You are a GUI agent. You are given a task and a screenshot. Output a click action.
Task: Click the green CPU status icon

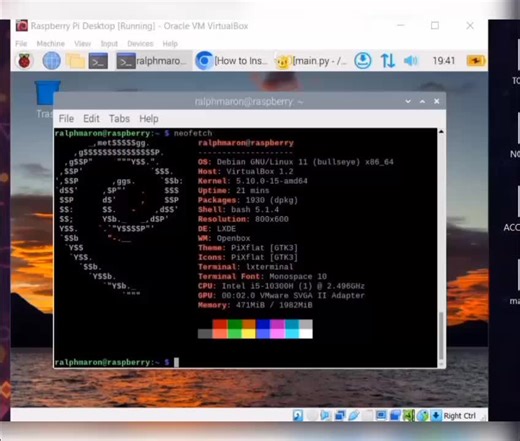coord(409,415)
